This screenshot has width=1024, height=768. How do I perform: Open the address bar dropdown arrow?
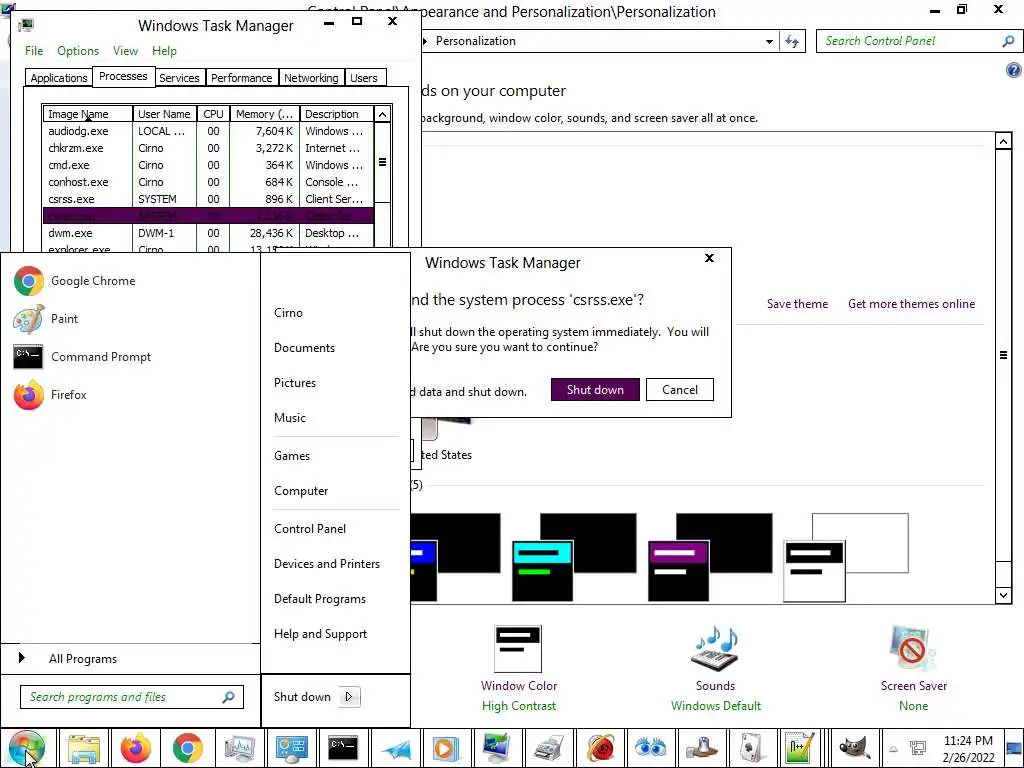pos(769,42)
